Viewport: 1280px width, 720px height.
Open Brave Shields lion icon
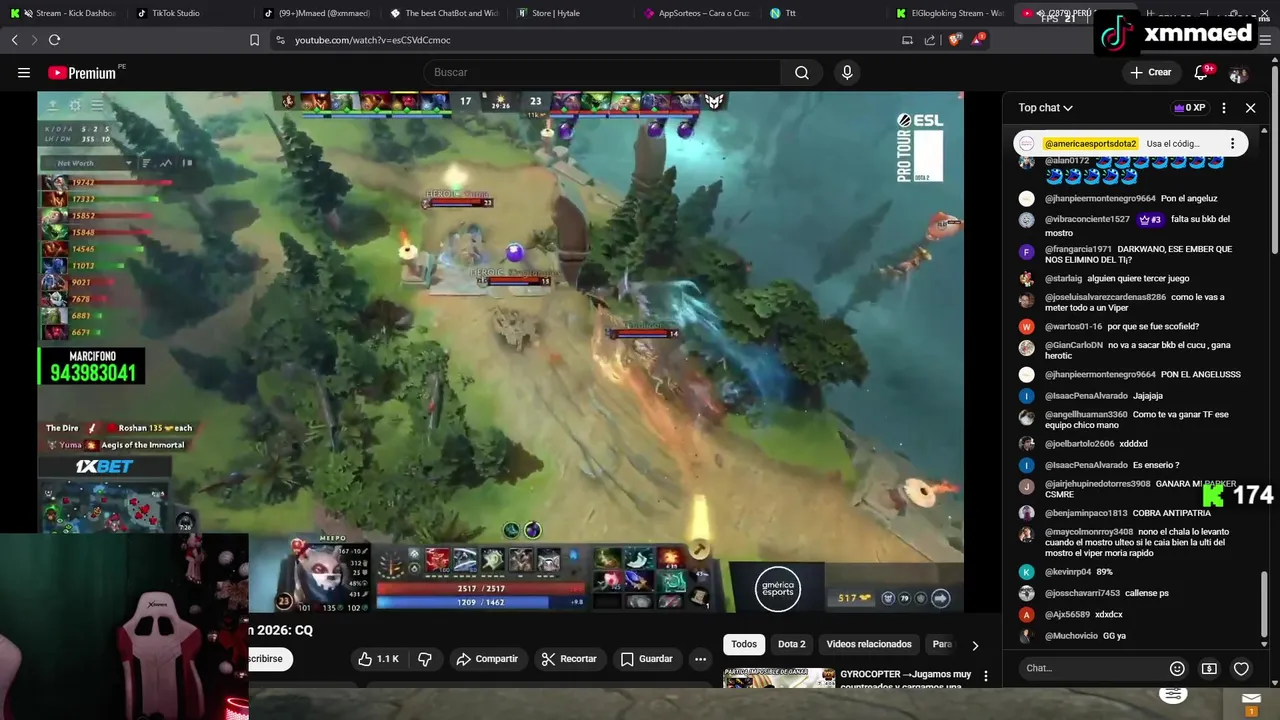pos(955,40)
